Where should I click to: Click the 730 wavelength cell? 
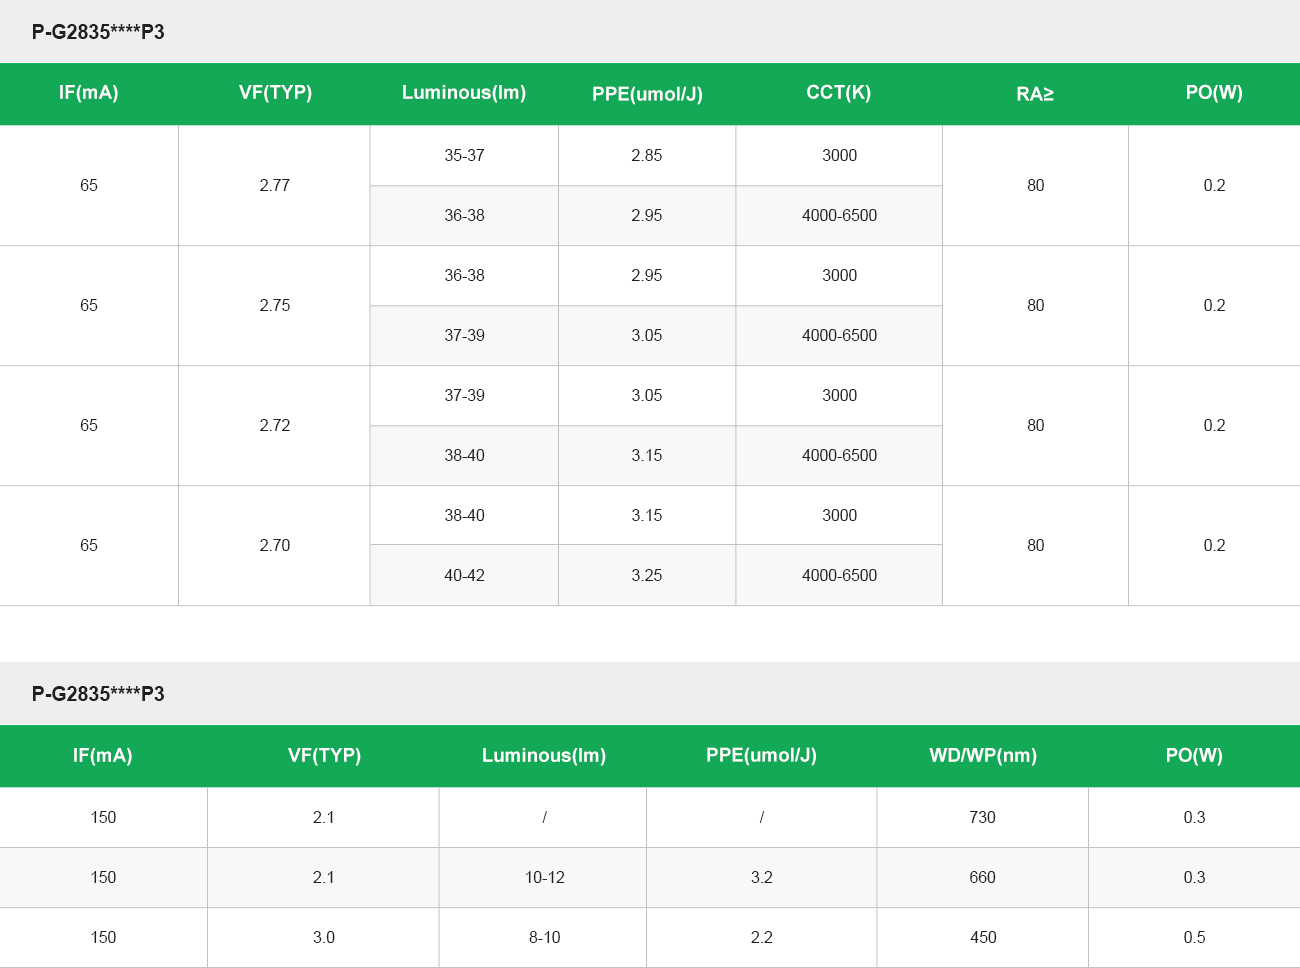(x=982, y=817)
